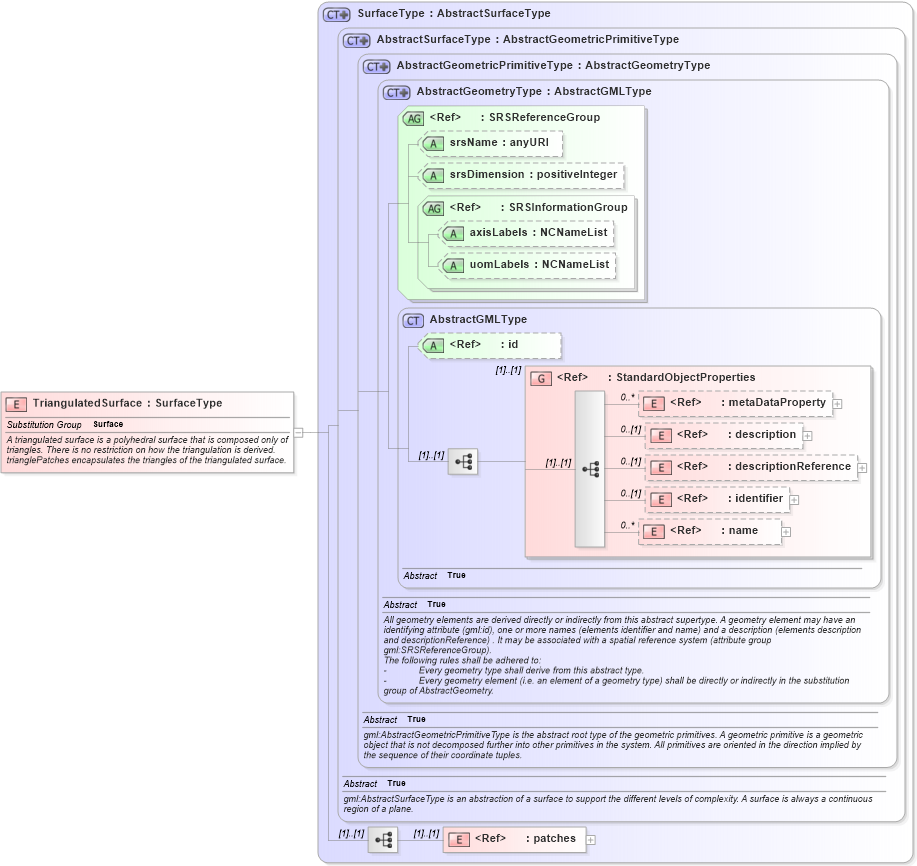The height and width of the screenshot is (866, 917).
Task: Select the 'SurfaceType : AbstractSurfaceType' header
Action: pos(454,13)
